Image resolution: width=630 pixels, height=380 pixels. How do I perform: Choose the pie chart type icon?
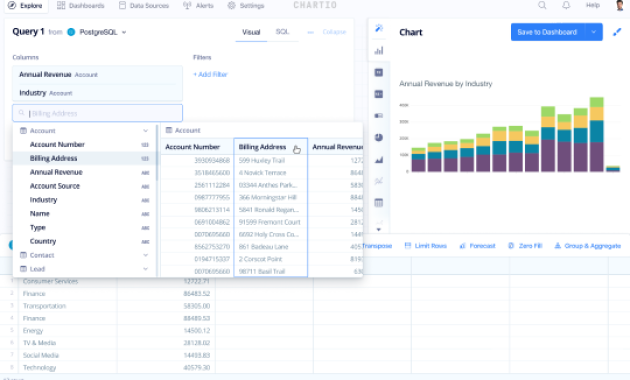(x=379, y=137)
